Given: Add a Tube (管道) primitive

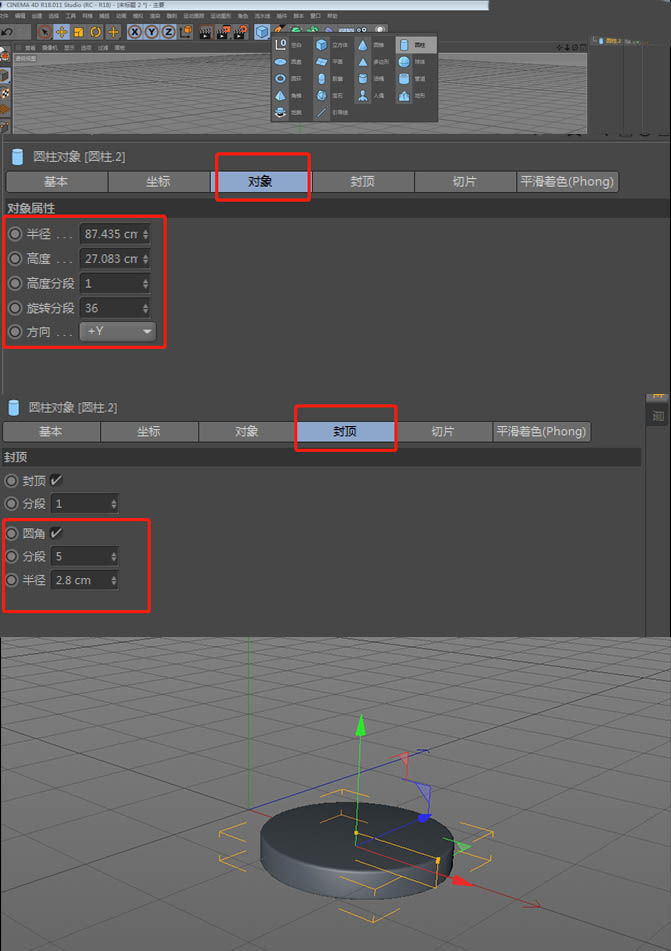Looking at the screenshot, I should coord(404,78).
